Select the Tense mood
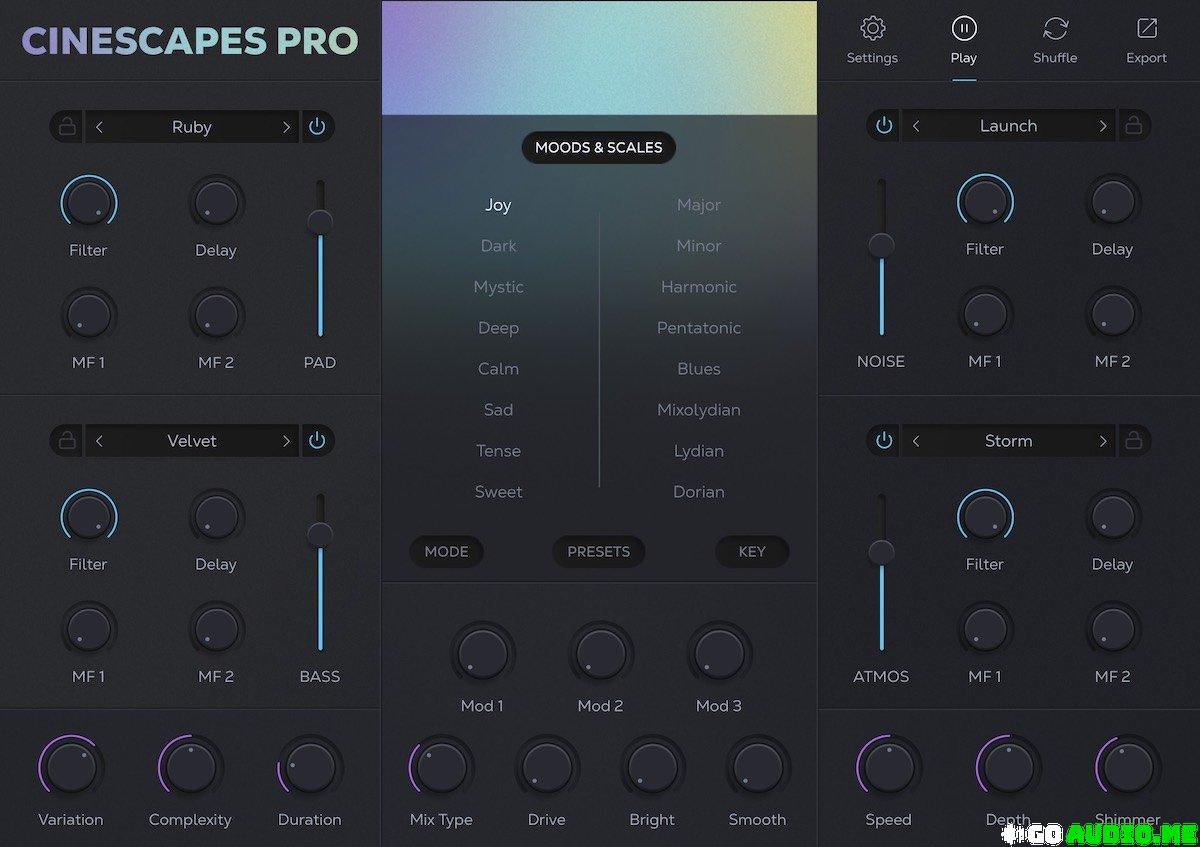 pyautogui.click(x=498, y=451)
